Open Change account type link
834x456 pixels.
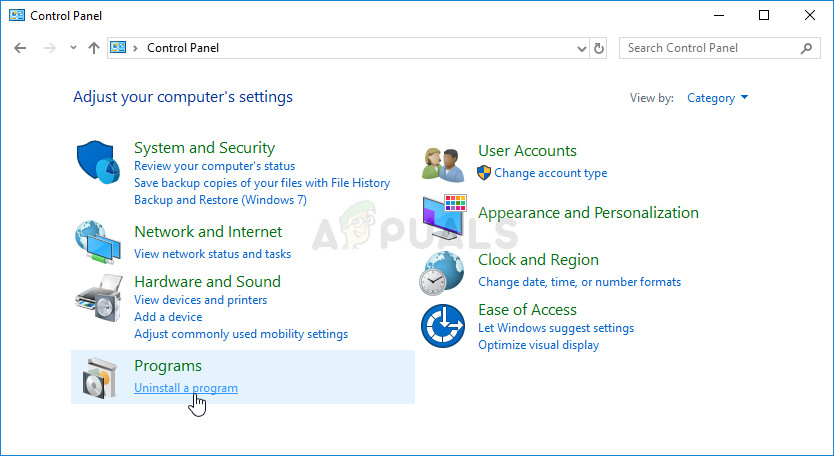pyautogui.click(x=550, y=173)
